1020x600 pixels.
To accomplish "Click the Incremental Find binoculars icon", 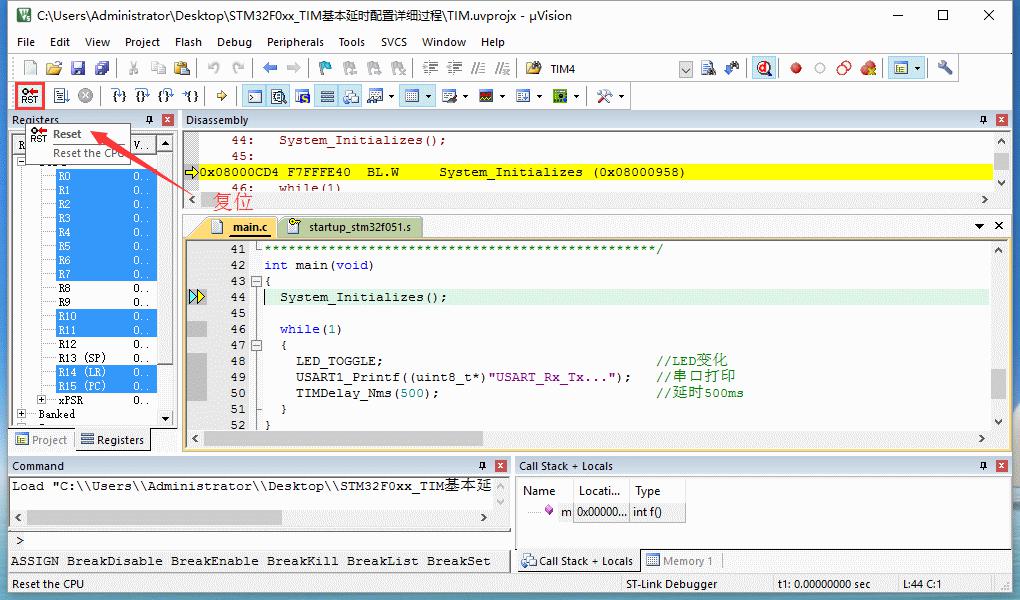I will (x=732, y=68).
